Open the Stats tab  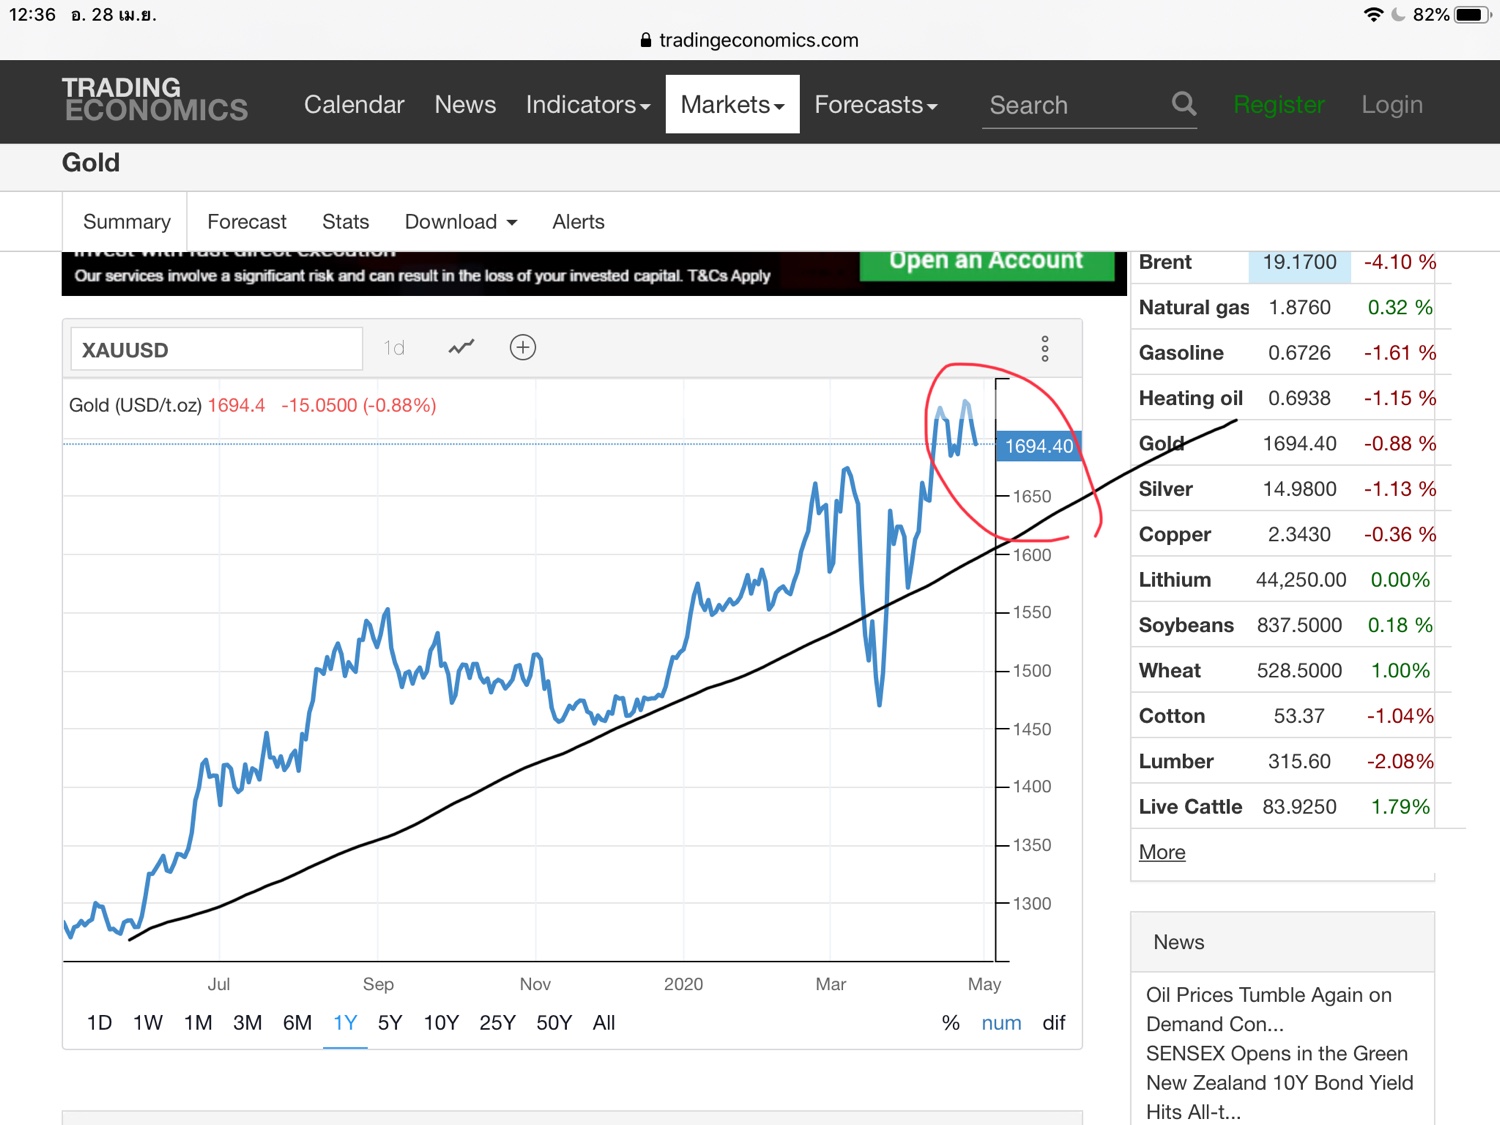pyautogui.click(x=345, y=222)
